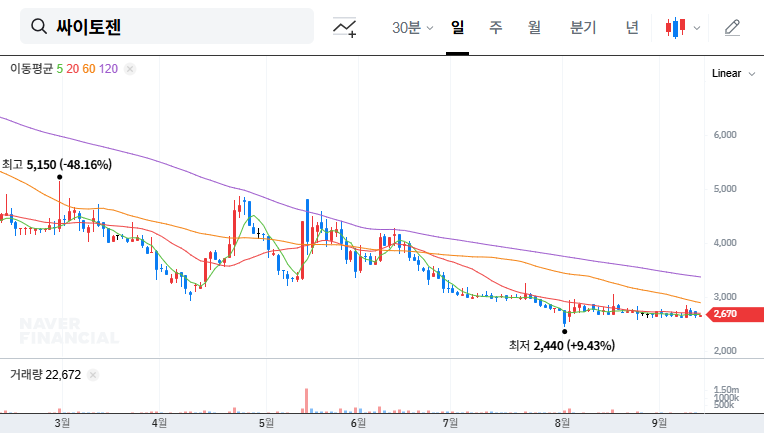This screenshot has width=764, height=433.
Task: Click the 최고 5,150 high marker label
Action: pyautogui.click(x=57, y=165)
